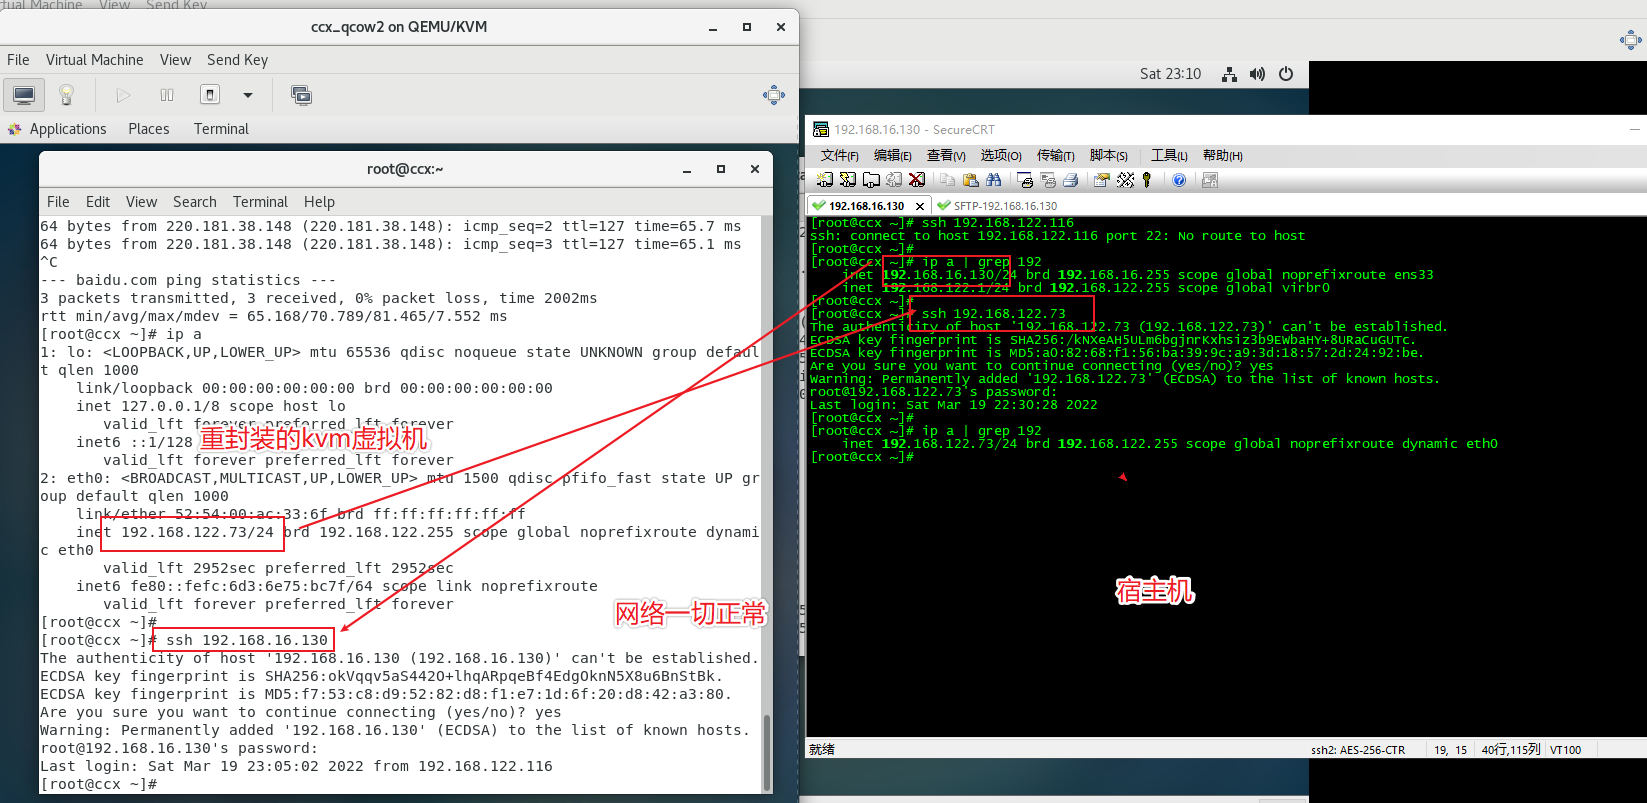Open SecureCRT 文件(F) menu

[839, 155]
